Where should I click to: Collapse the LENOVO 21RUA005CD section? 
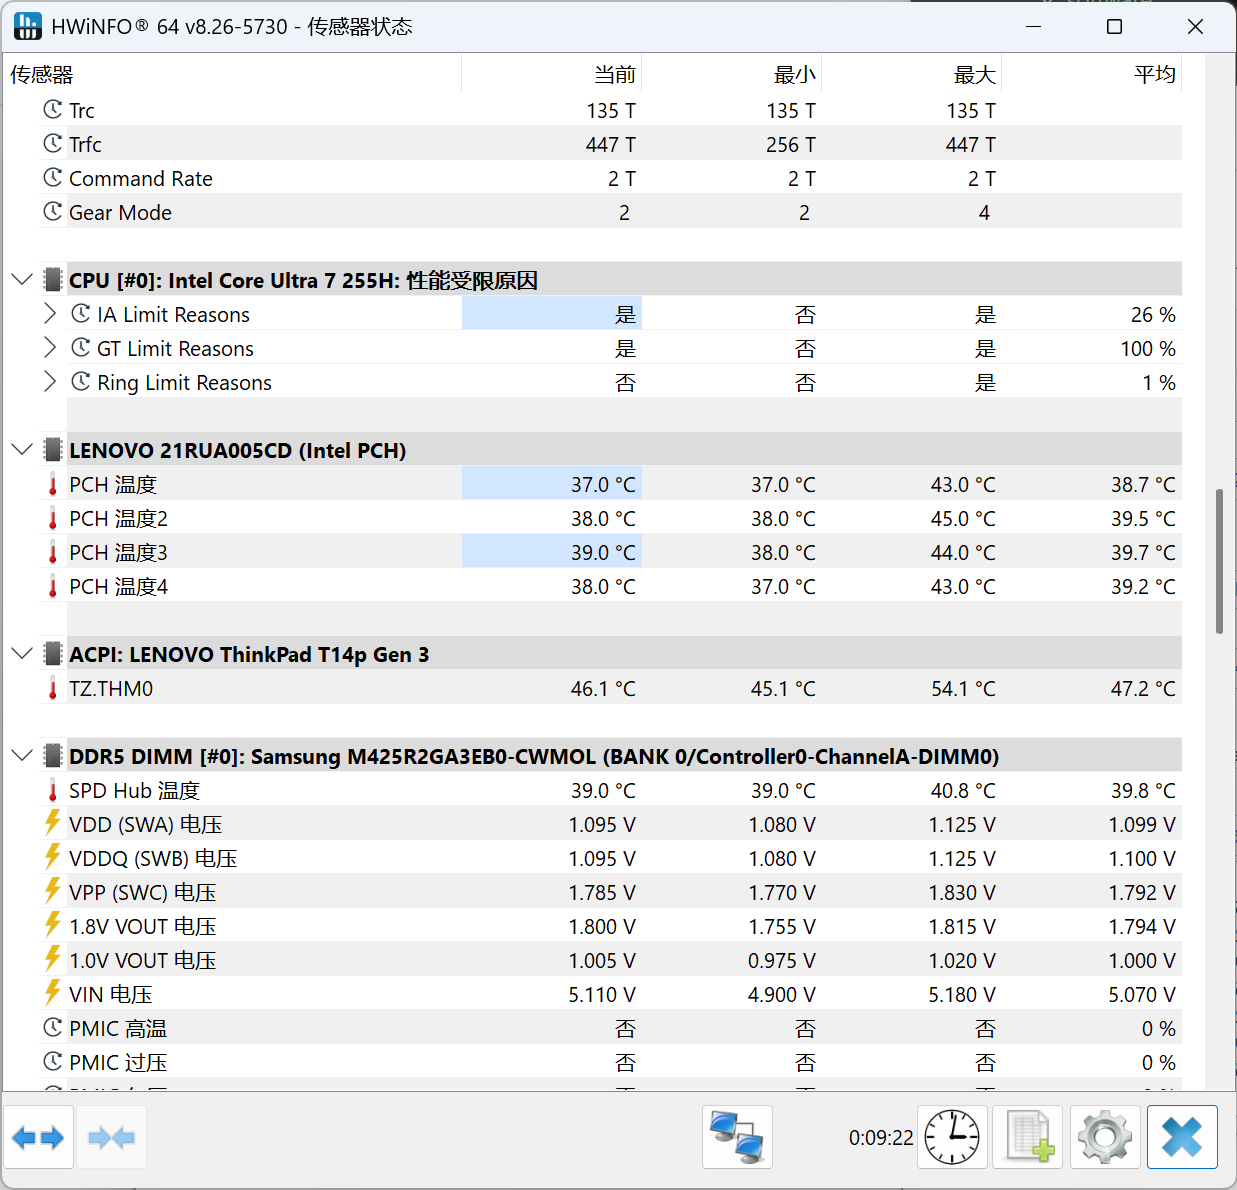tap(22, 449)
